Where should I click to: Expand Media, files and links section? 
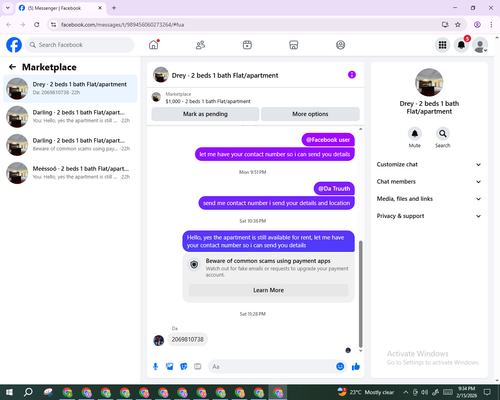point(429,199)
